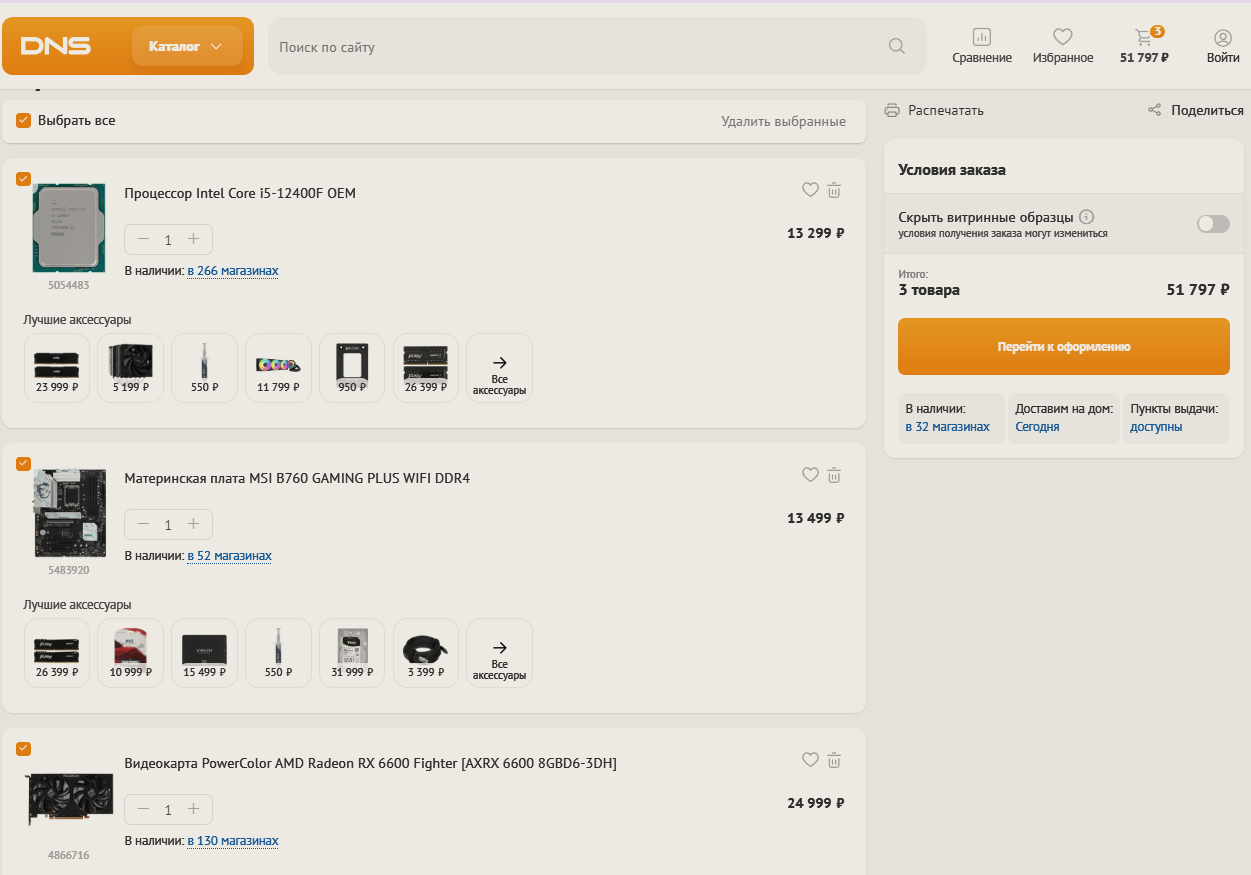The image size is (1251, 875).
Task: Delete Intel Core i5-12400F with trash icon
Action: point(835,190)
